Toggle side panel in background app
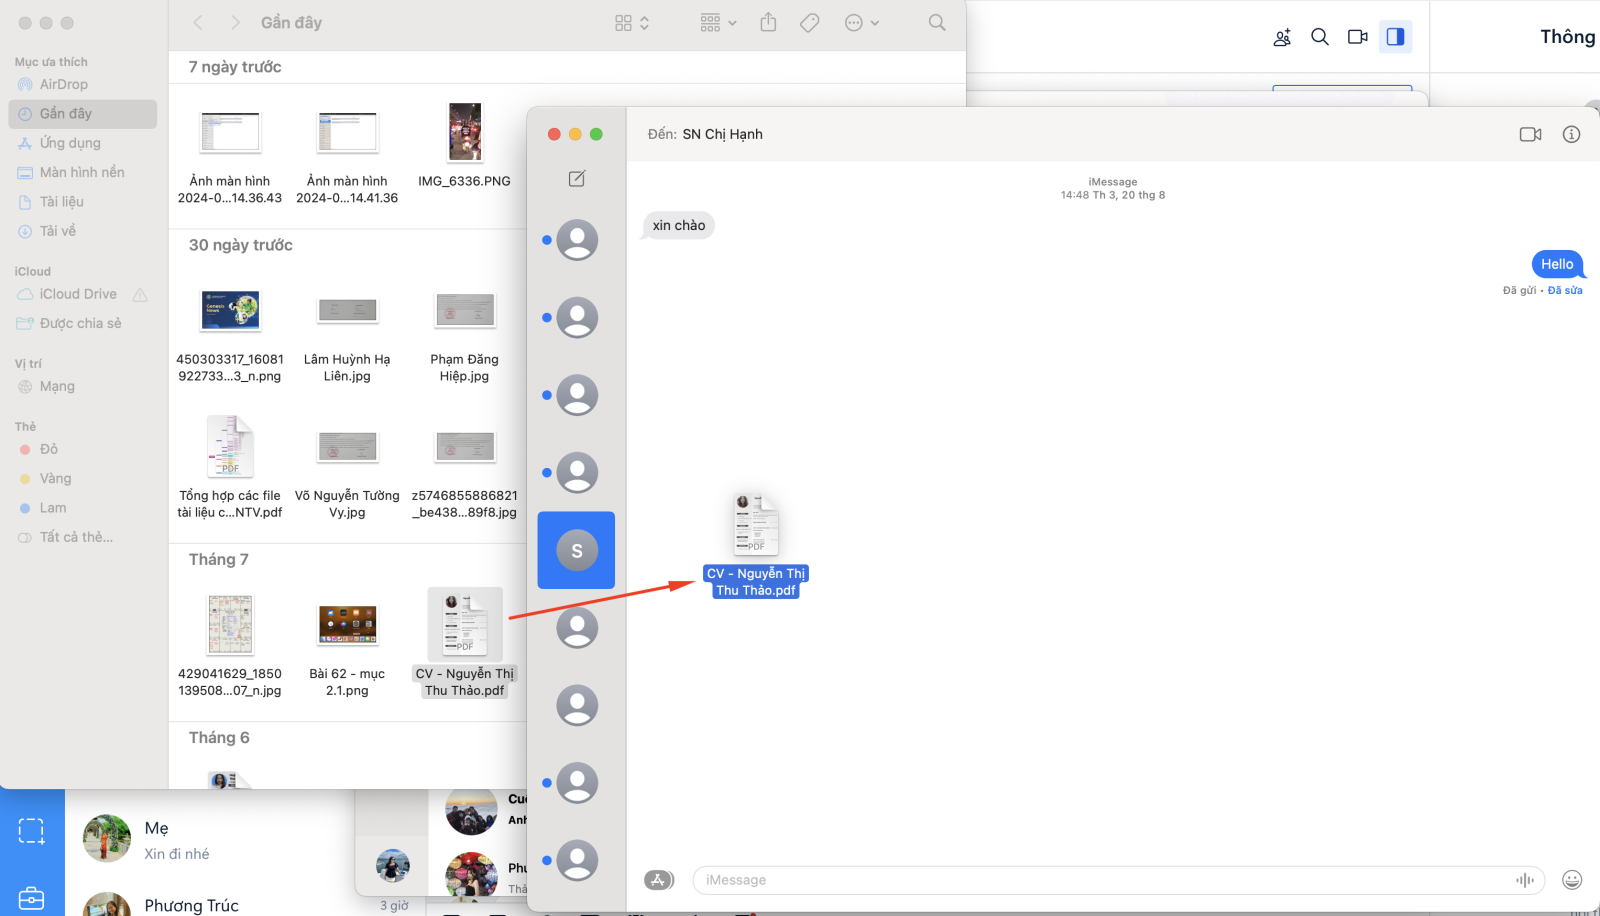The image size is (1600, 916). click(1395, 37)
